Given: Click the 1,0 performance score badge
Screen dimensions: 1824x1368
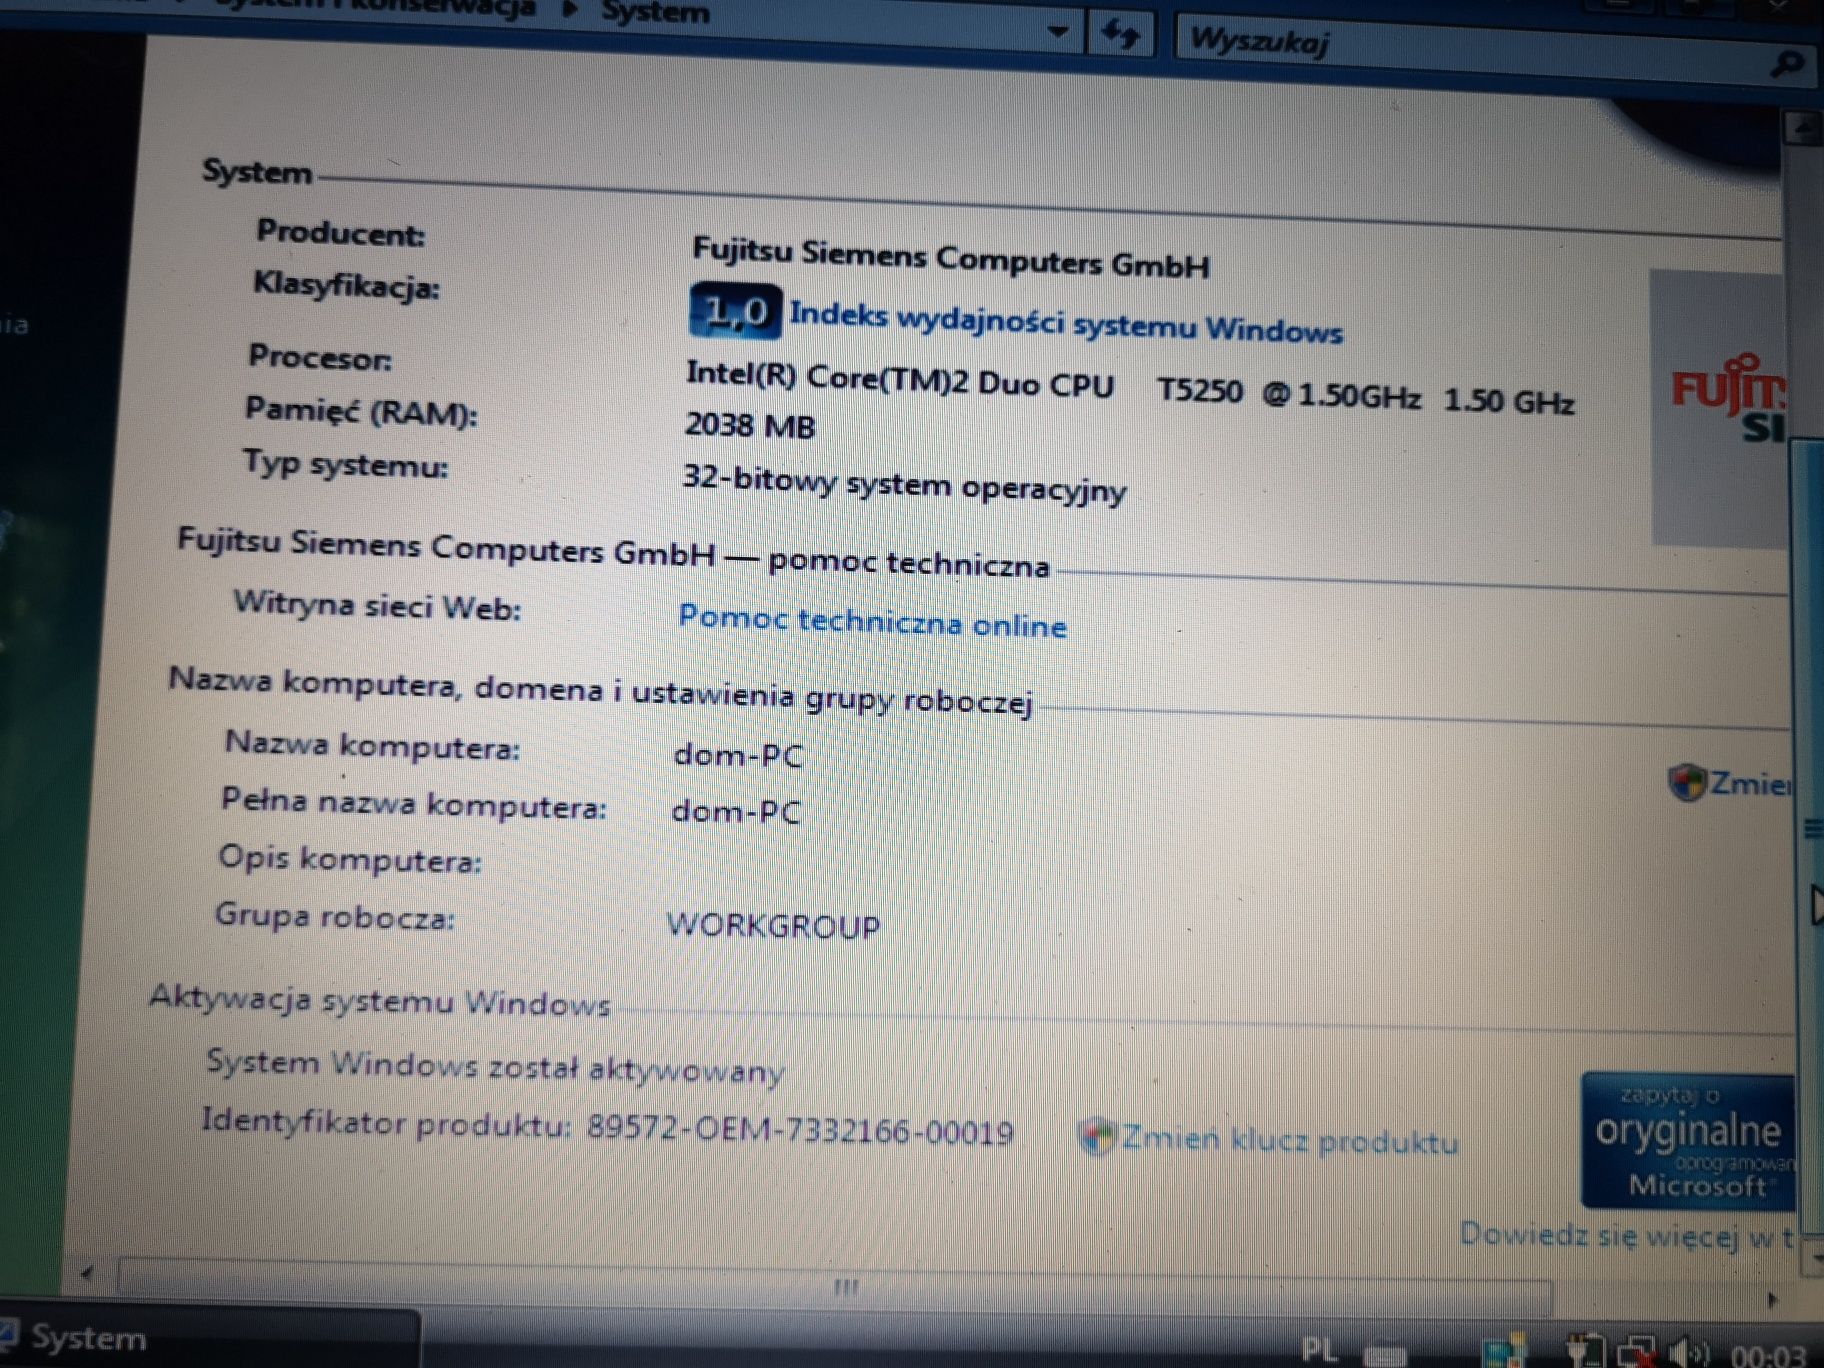Looking at the screenshot, I should tap(735, 311).
